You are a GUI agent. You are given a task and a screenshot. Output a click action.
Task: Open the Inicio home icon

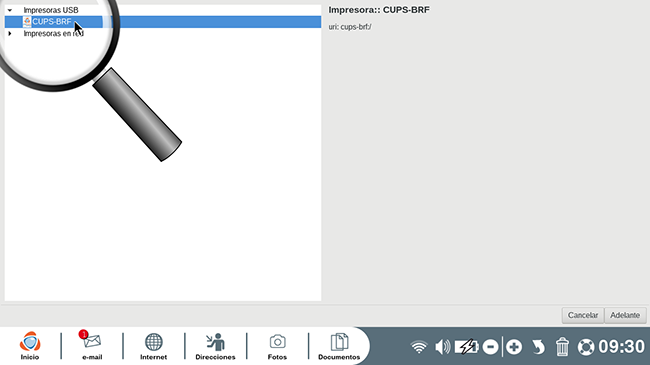(x=30, y=345)
